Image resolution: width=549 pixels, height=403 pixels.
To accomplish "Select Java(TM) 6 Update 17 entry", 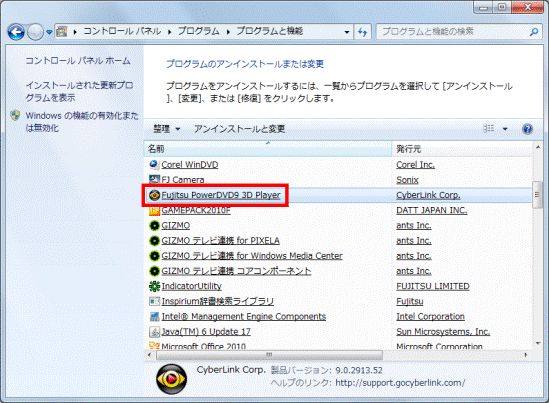I will [206, 332].
